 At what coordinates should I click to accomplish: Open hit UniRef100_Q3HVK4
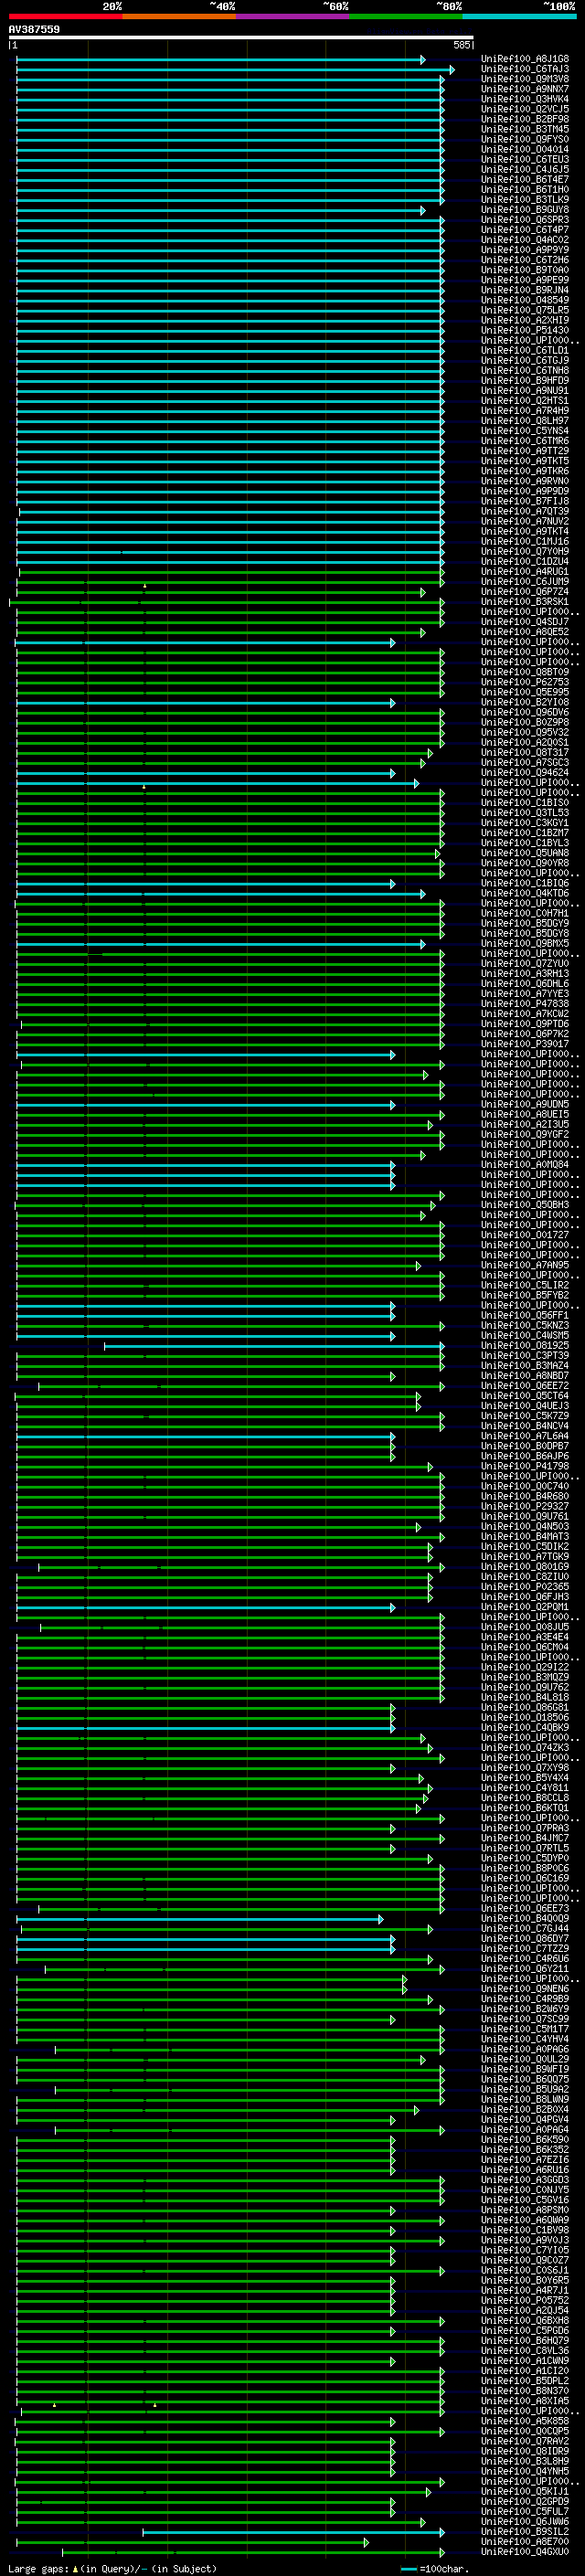coord(525,99)
